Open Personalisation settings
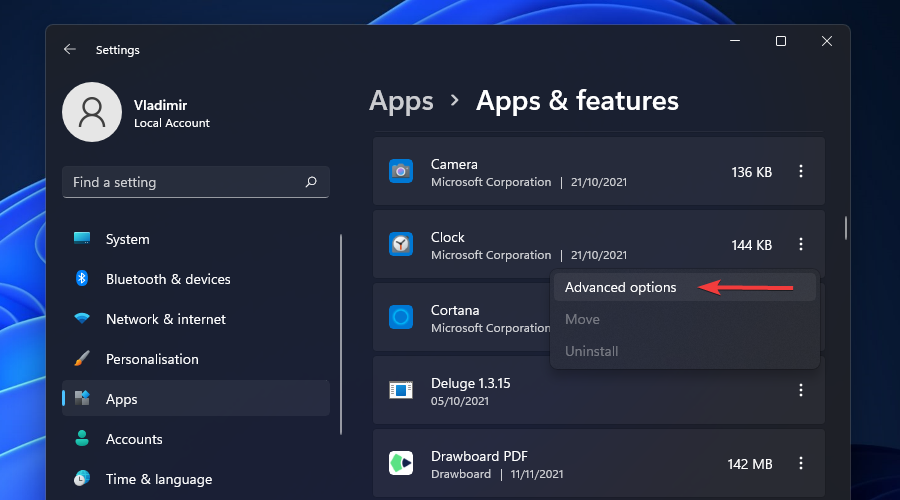Viewport: 900px width, 500px height. point(196,359)
